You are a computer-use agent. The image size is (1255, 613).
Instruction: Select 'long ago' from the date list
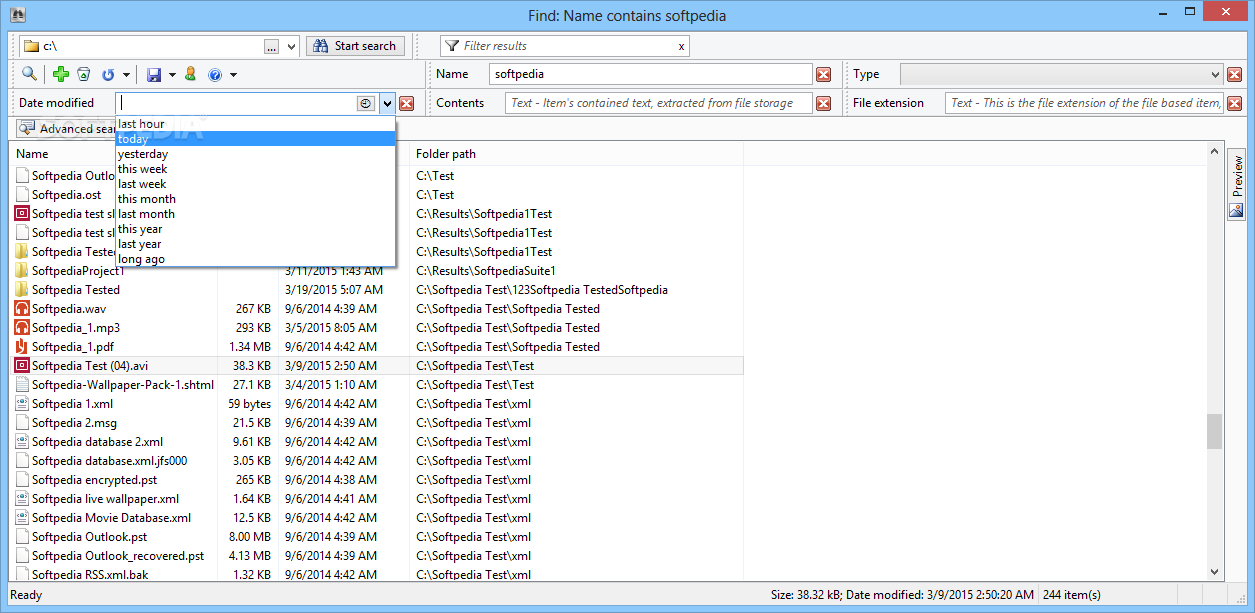pos(255,259)
